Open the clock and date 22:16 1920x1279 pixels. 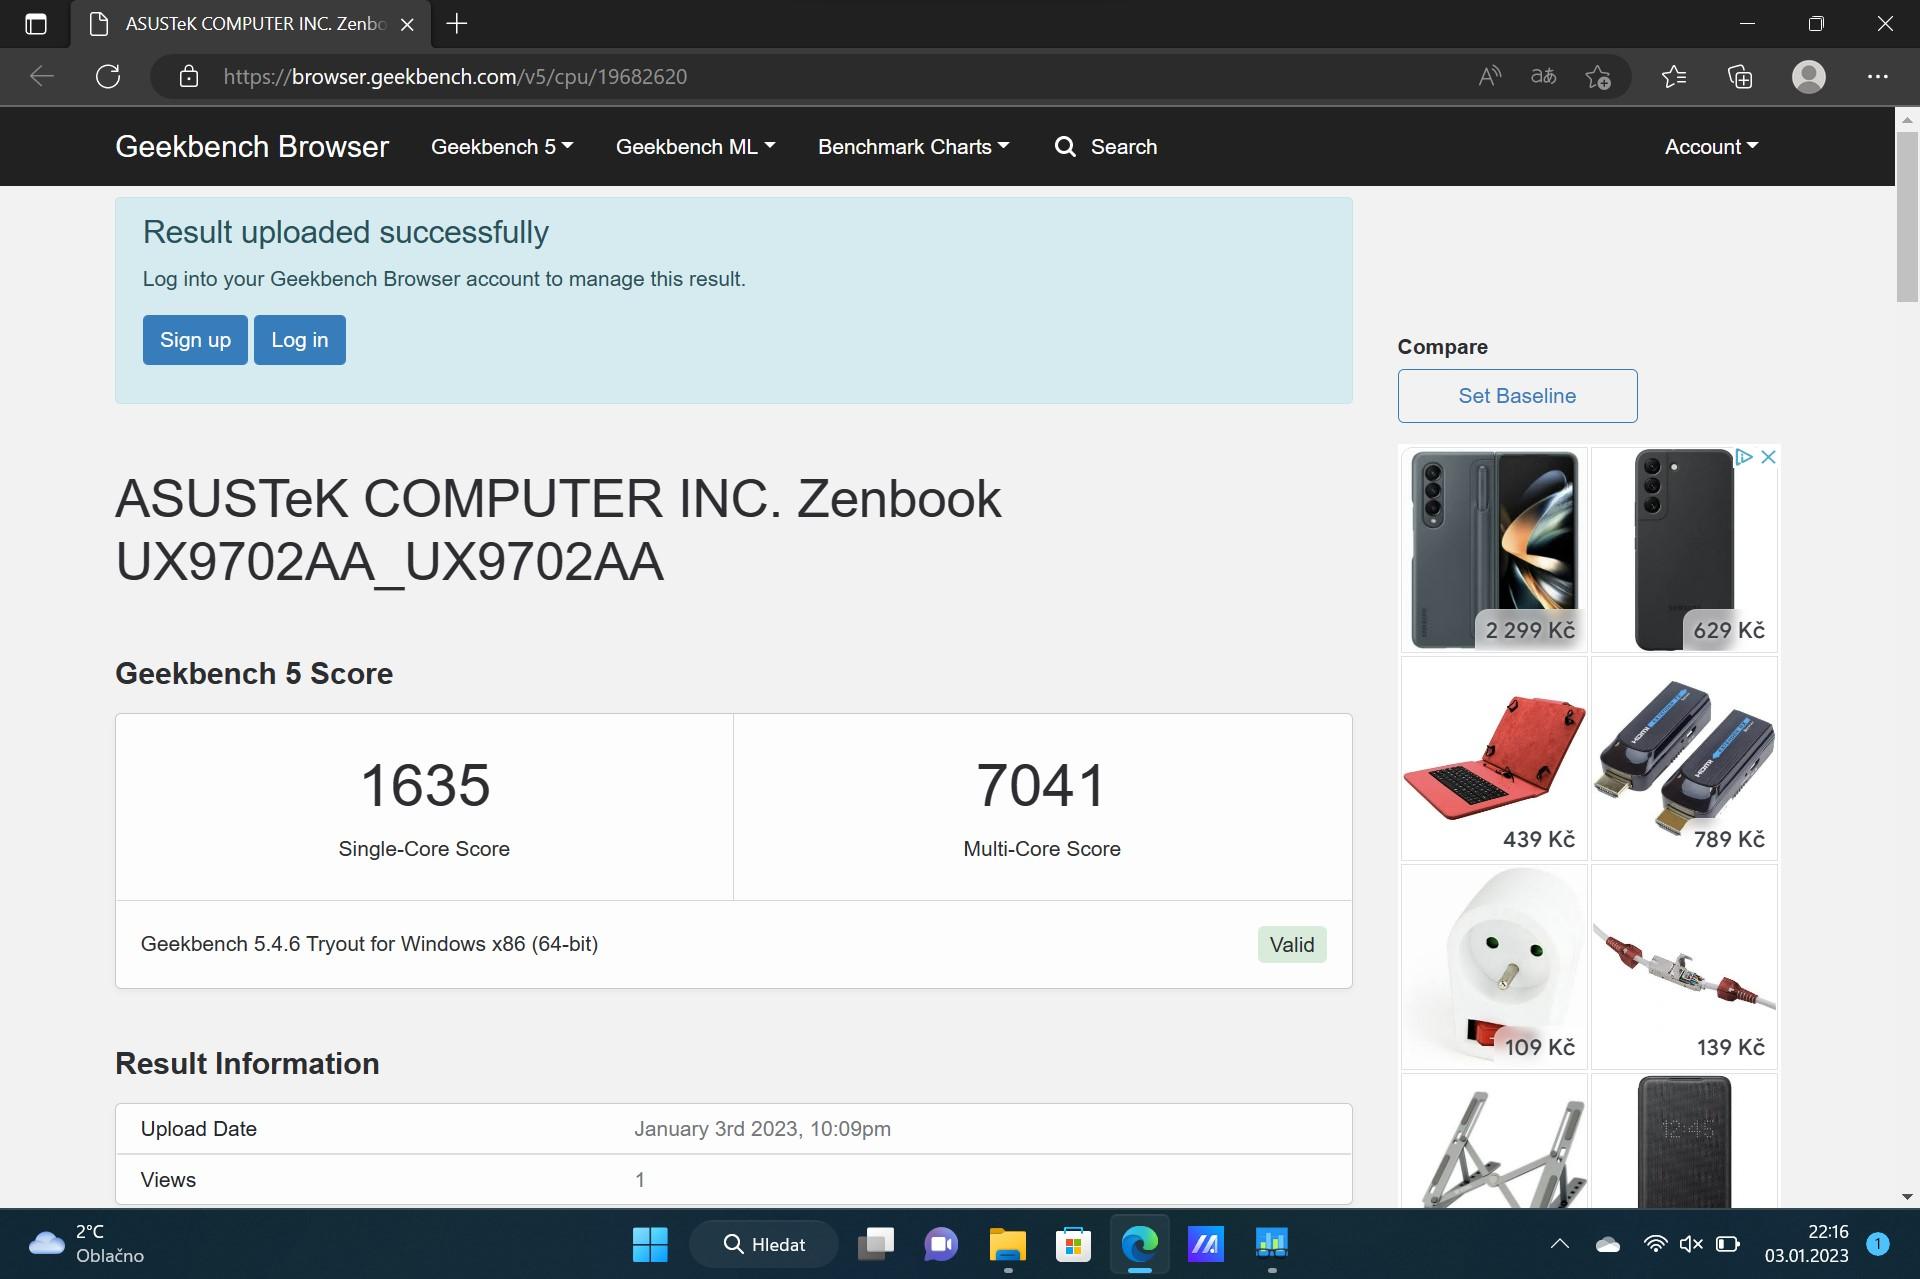tap(1806, 1244)
